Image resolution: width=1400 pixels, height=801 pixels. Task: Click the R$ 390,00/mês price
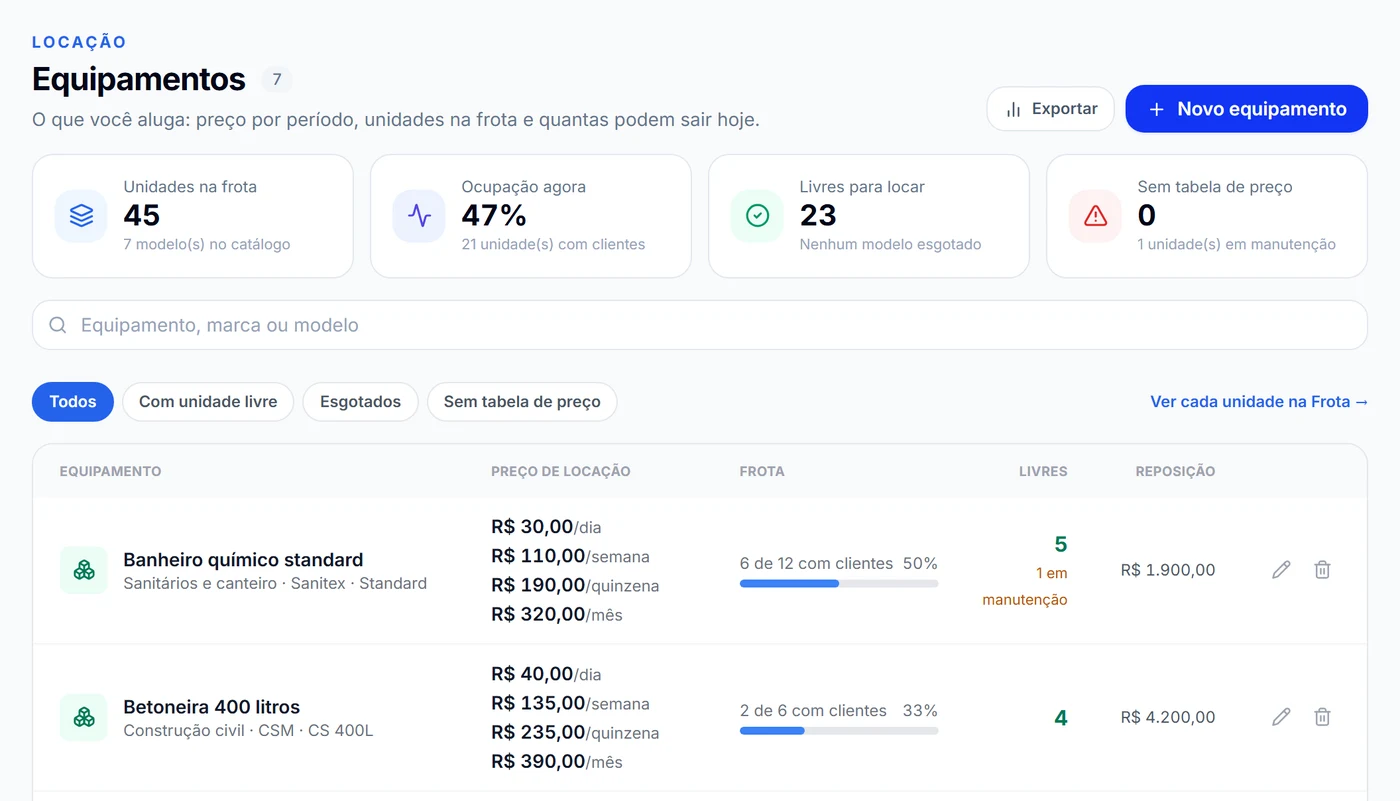click(x=557, y=761)
